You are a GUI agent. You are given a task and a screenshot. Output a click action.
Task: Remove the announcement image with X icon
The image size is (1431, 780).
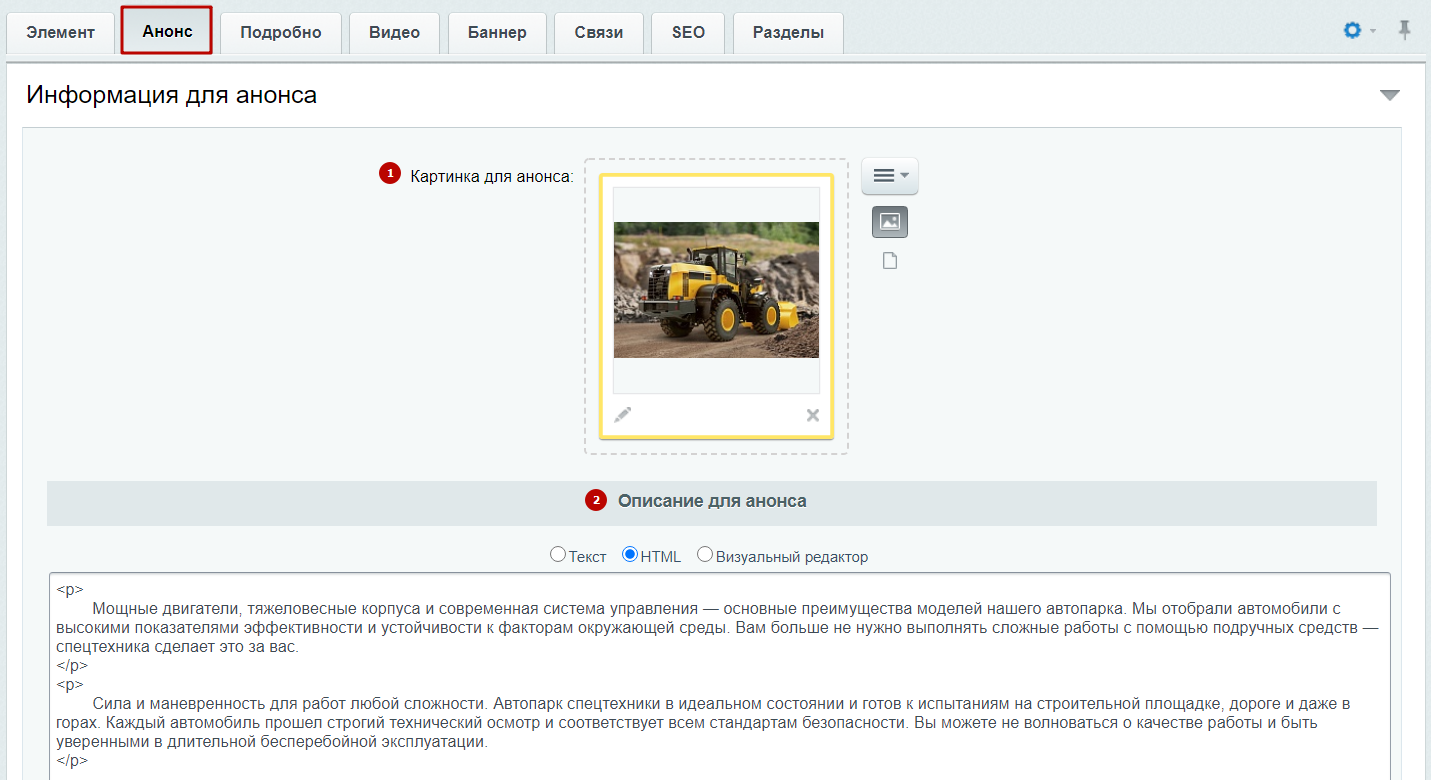813,415
